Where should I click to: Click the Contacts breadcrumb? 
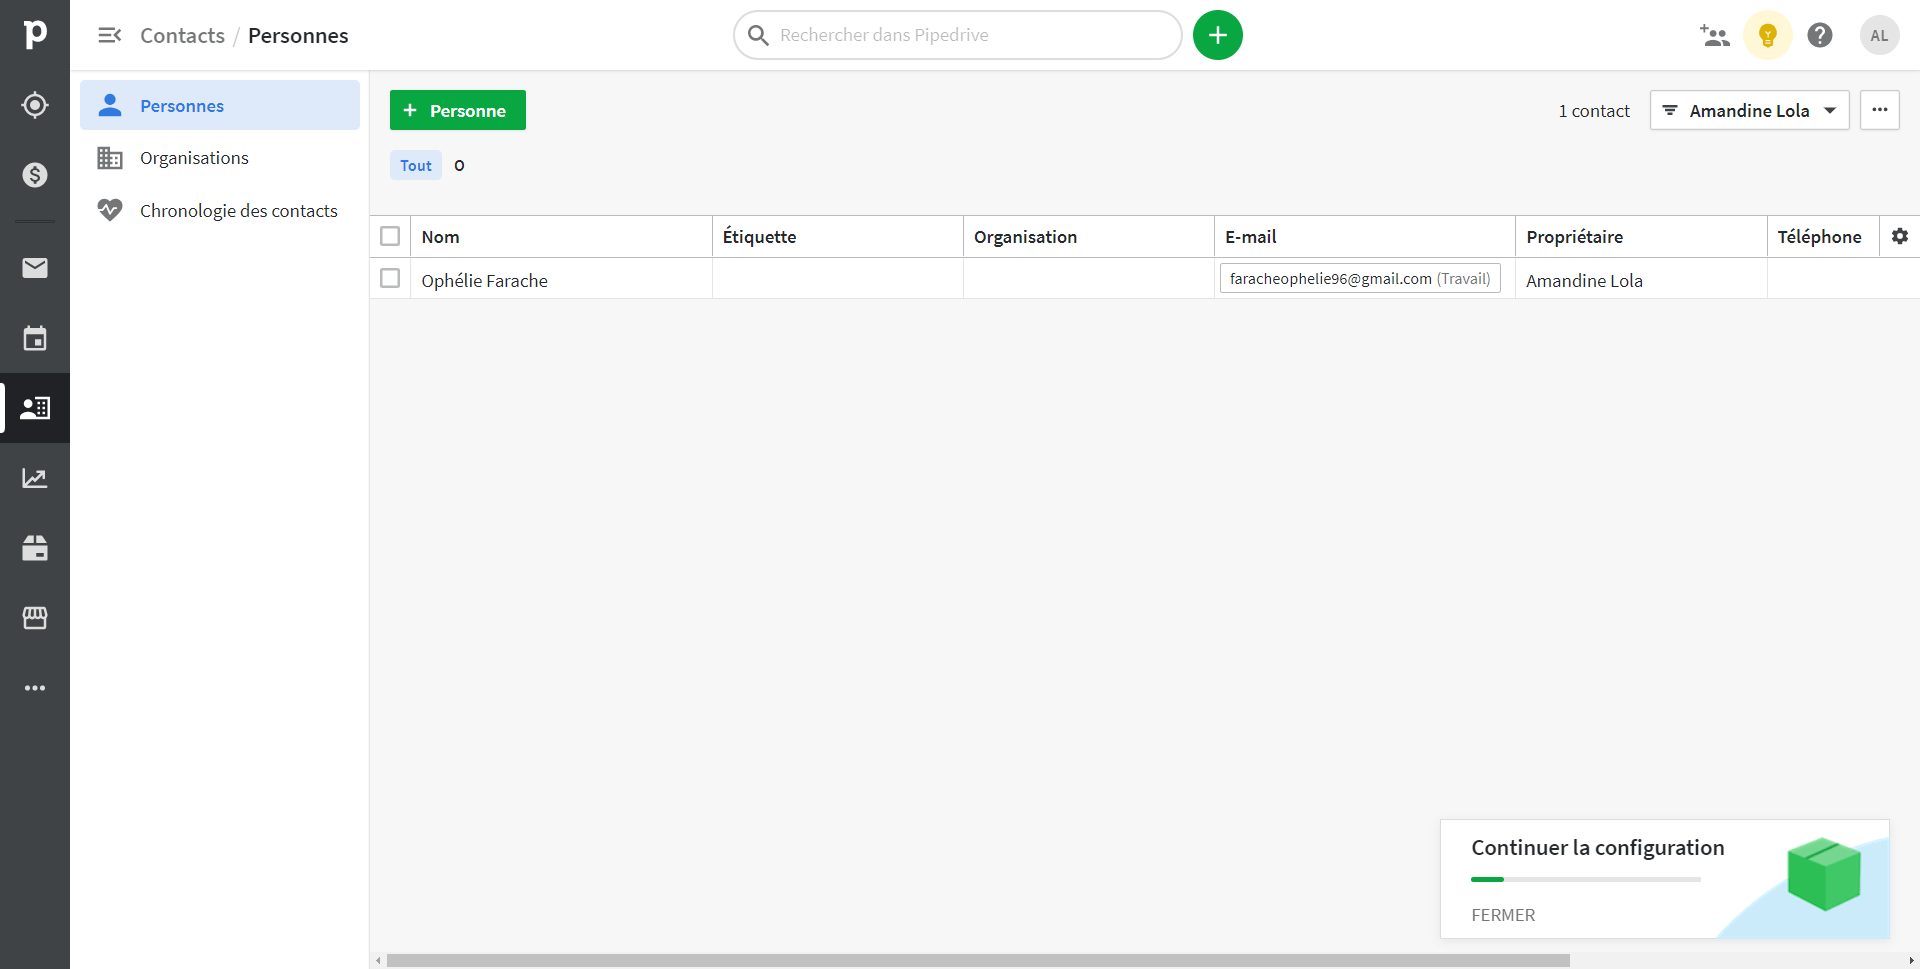pyautogui.click(x=183, y=36)
